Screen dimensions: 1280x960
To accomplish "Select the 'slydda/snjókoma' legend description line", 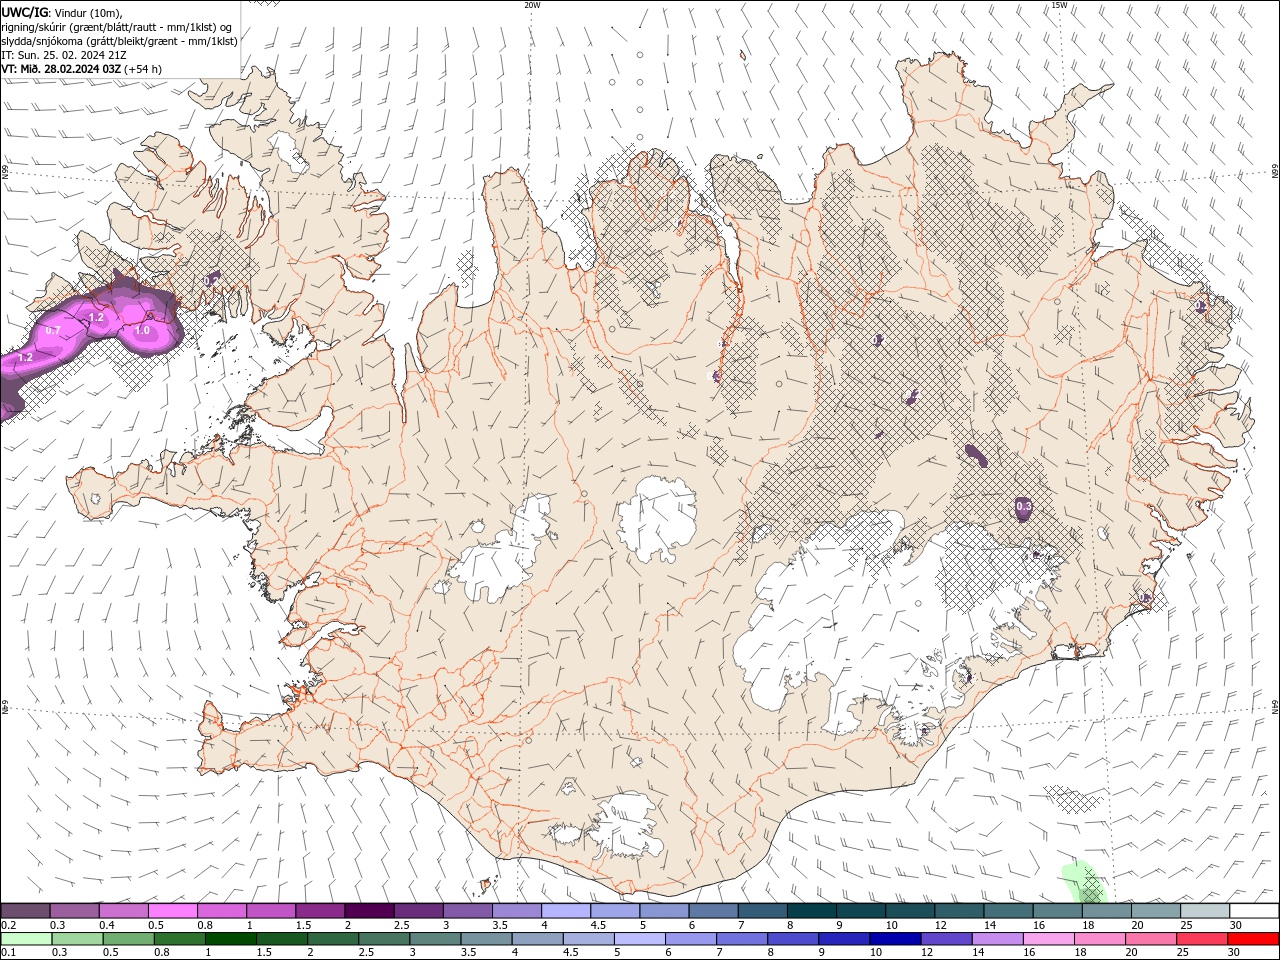I will click(x=120, y=41).
